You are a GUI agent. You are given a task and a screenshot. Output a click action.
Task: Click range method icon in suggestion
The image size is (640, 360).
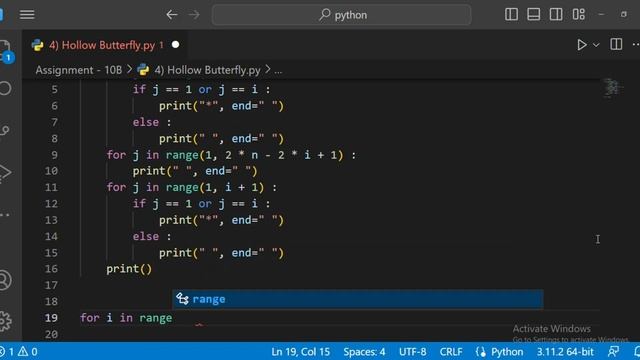(x=182, y=299)
